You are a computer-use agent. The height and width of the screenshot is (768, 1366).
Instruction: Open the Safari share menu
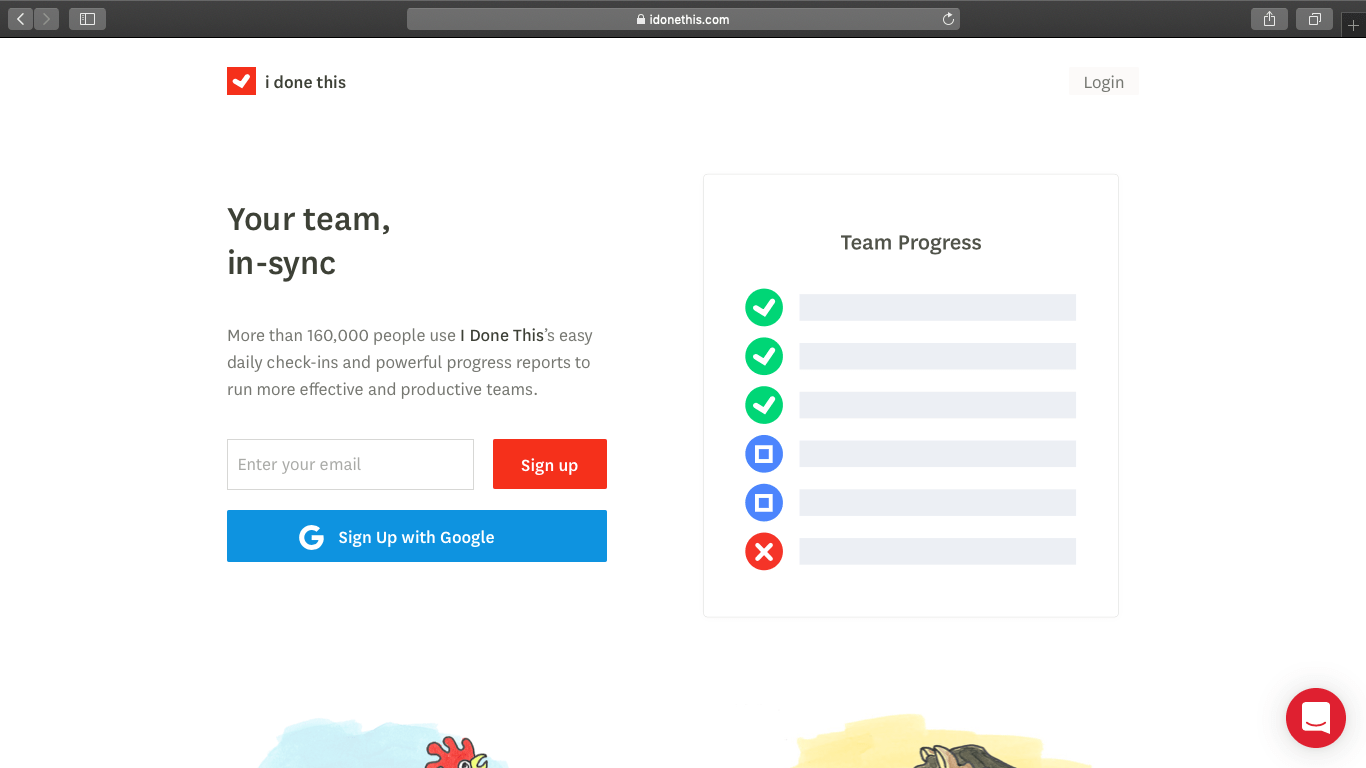pyautogui.click(x=1269, y=19)
